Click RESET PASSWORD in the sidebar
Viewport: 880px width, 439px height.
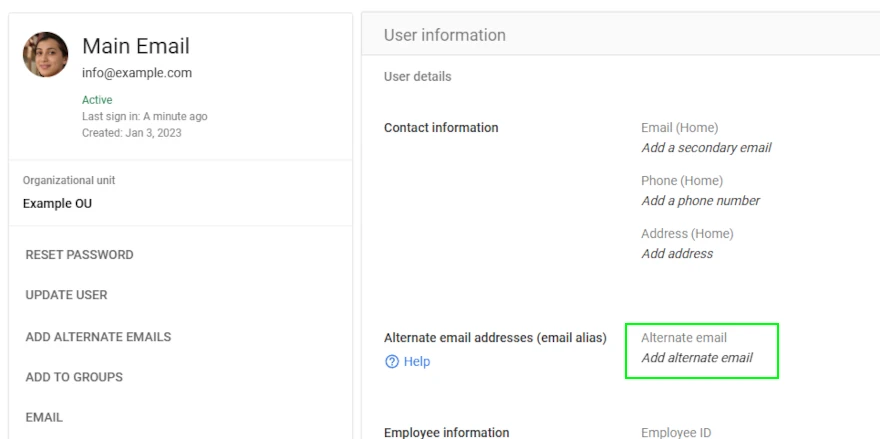coord(79,255)
